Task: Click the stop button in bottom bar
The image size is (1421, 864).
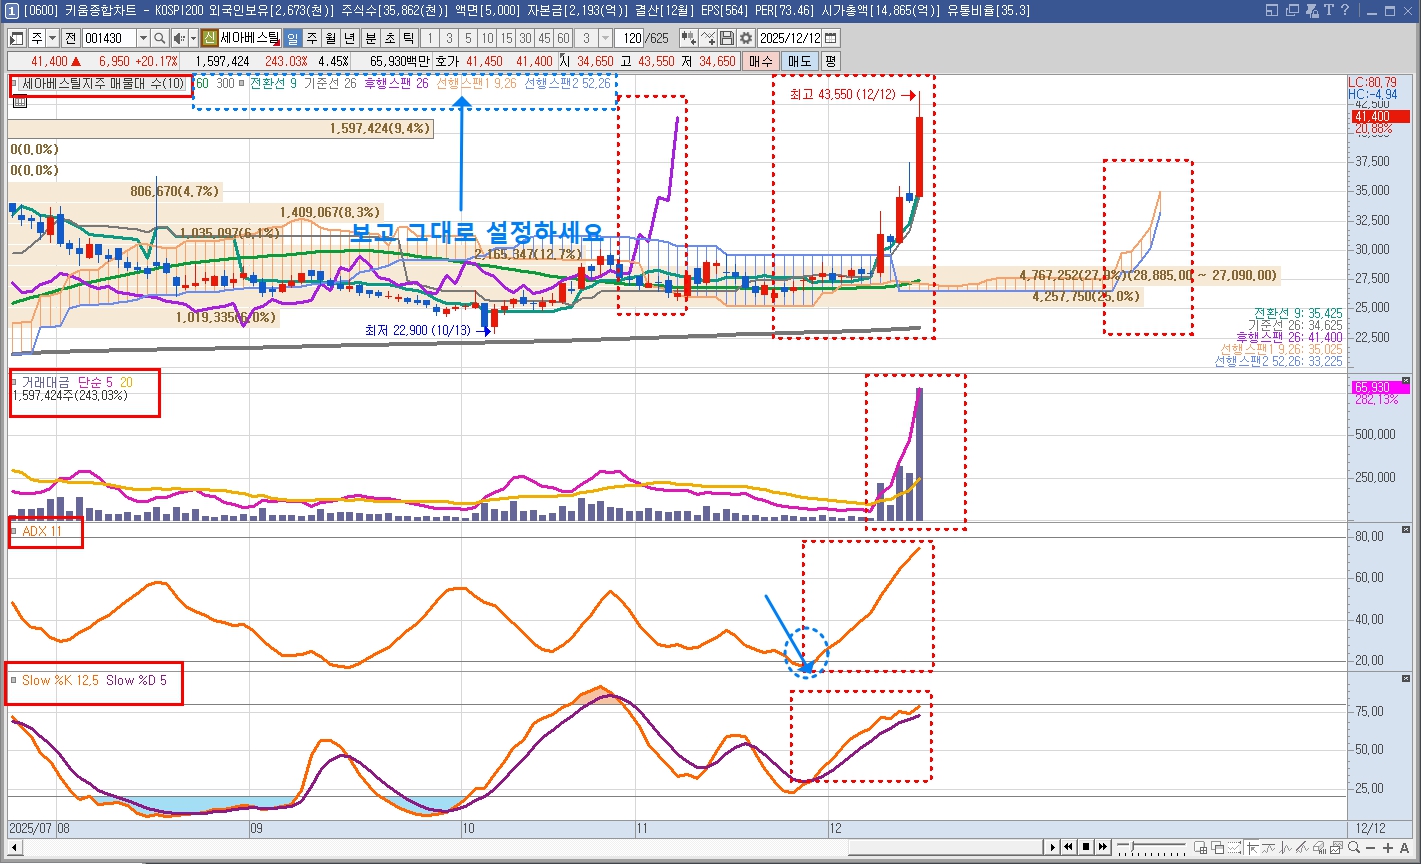Action: pos(1086,847)
